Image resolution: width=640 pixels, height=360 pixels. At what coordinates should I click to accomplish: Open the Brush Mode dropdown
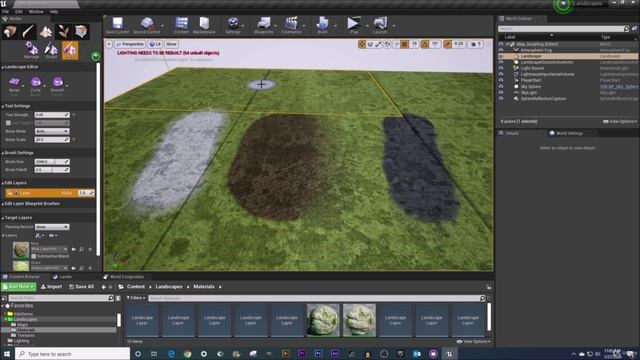[52, 131]
